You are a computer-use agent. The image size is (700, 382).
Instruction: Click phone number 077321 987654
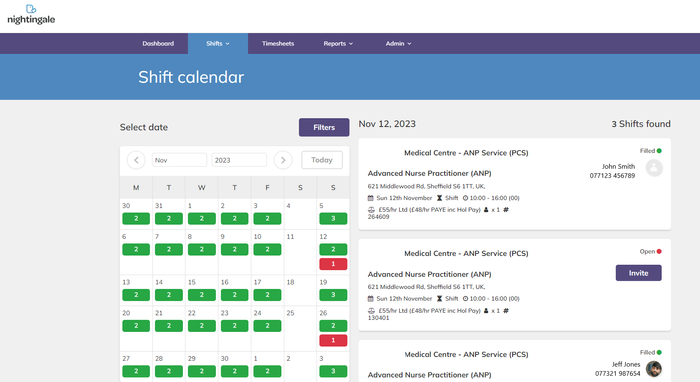(x=617, y=373)
